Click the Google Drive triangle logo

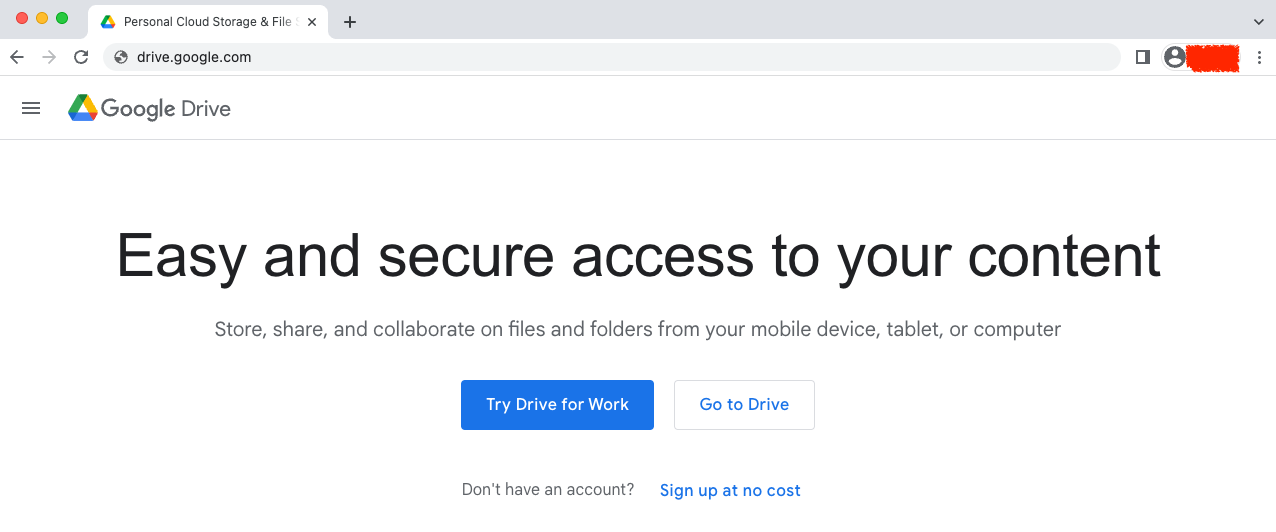point(82,108)
